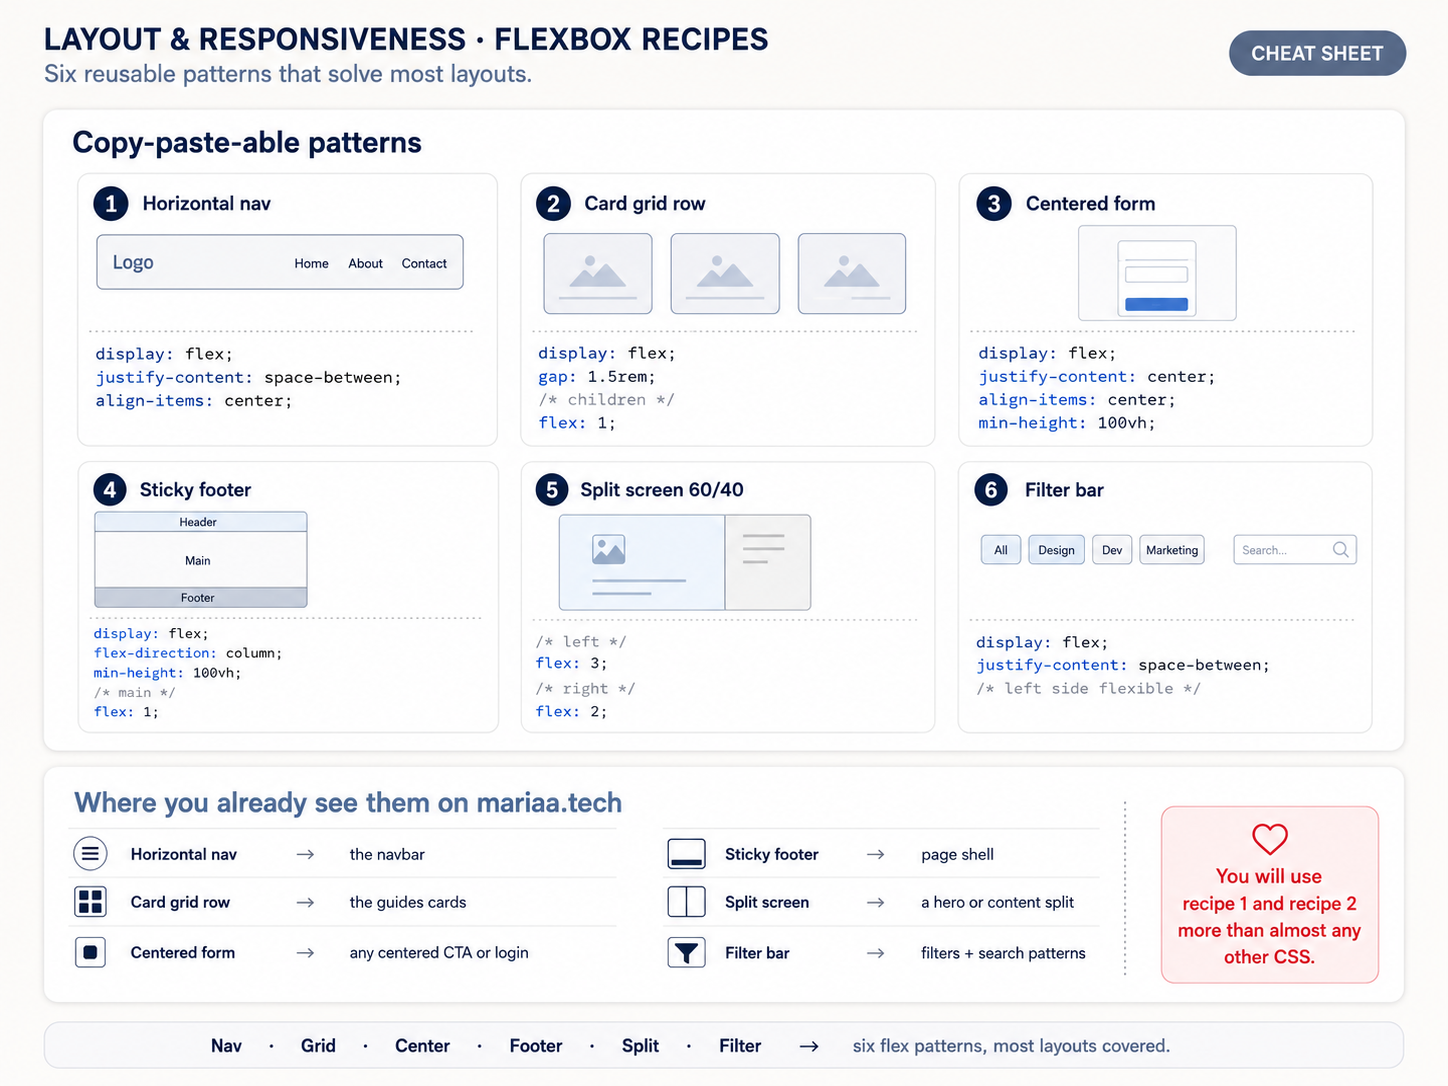This screenshot has width=1448, height=1086.
Task: Select the All filter chip
Action: coord(1001,550)
